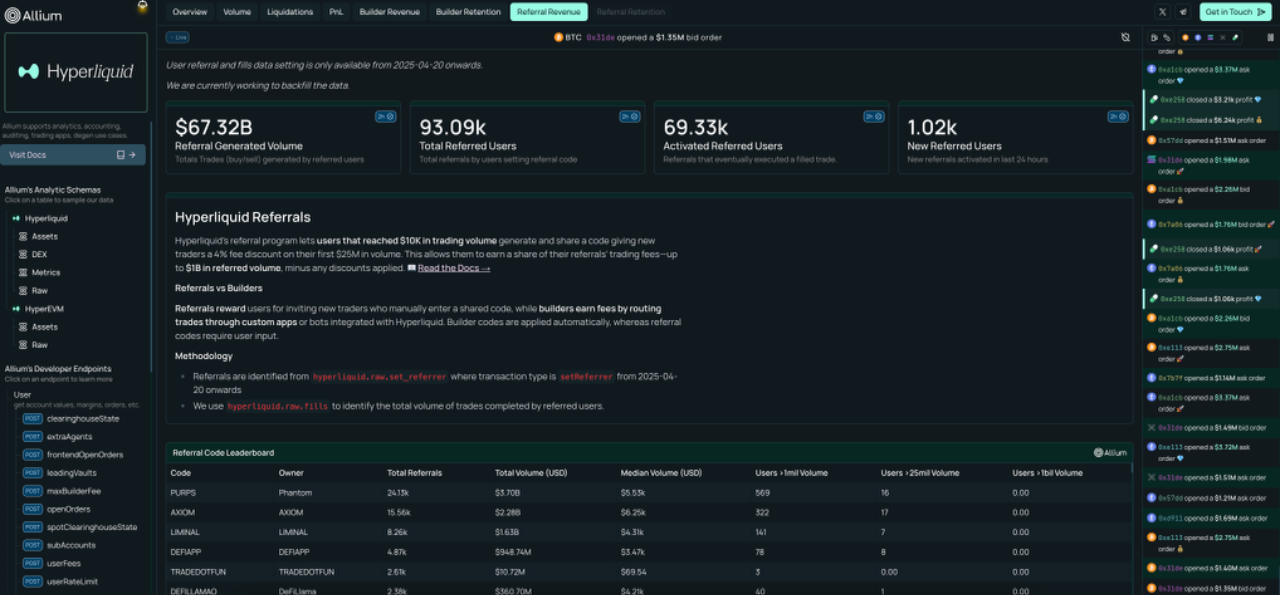
Task: Open the leadingVaults endpoint
Action: tap(60, 472)
